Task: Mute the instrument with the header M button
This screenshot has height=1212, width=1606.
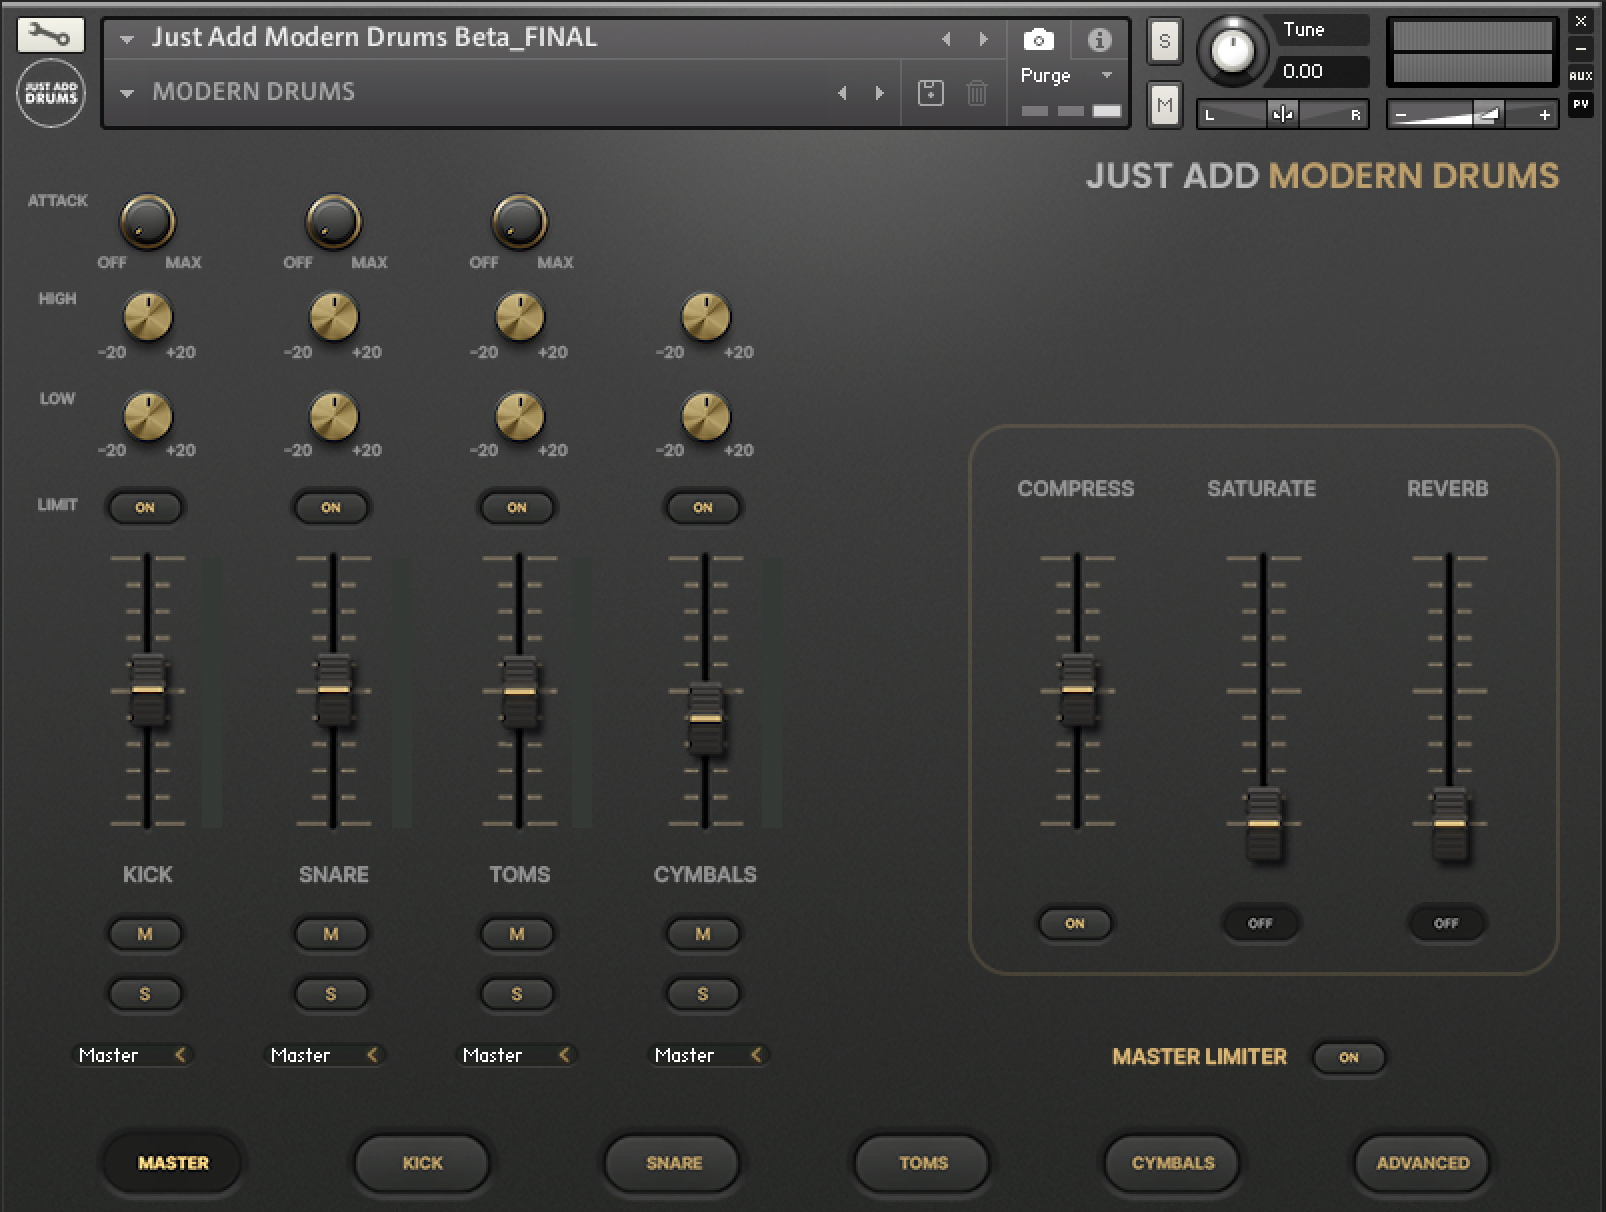Action: (x=1164, y=104)
